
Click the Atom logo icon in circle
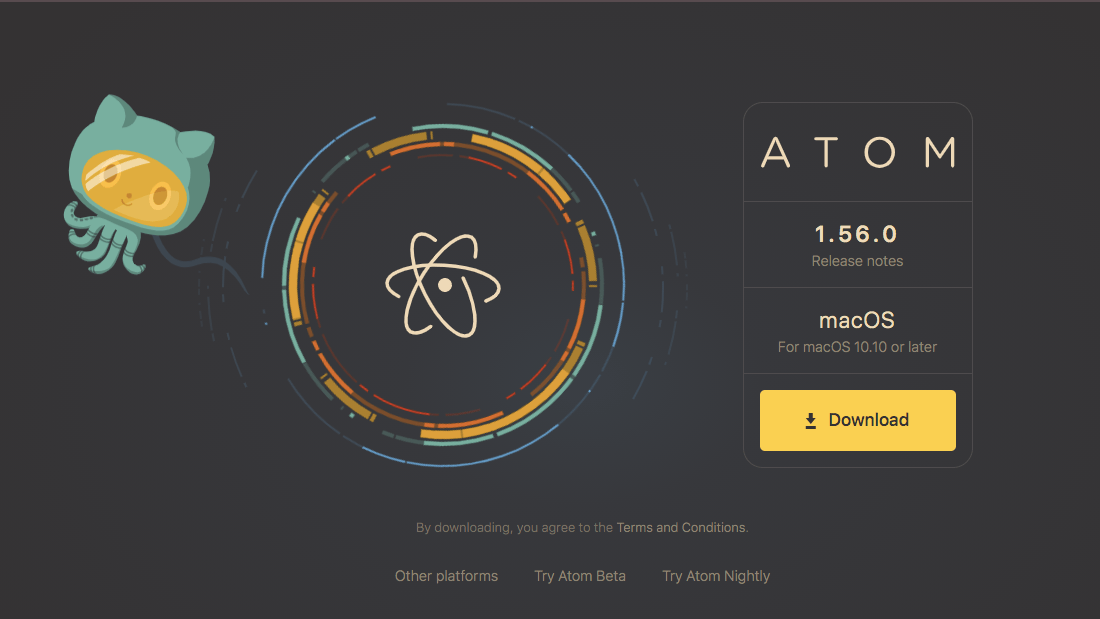point(443,284)
